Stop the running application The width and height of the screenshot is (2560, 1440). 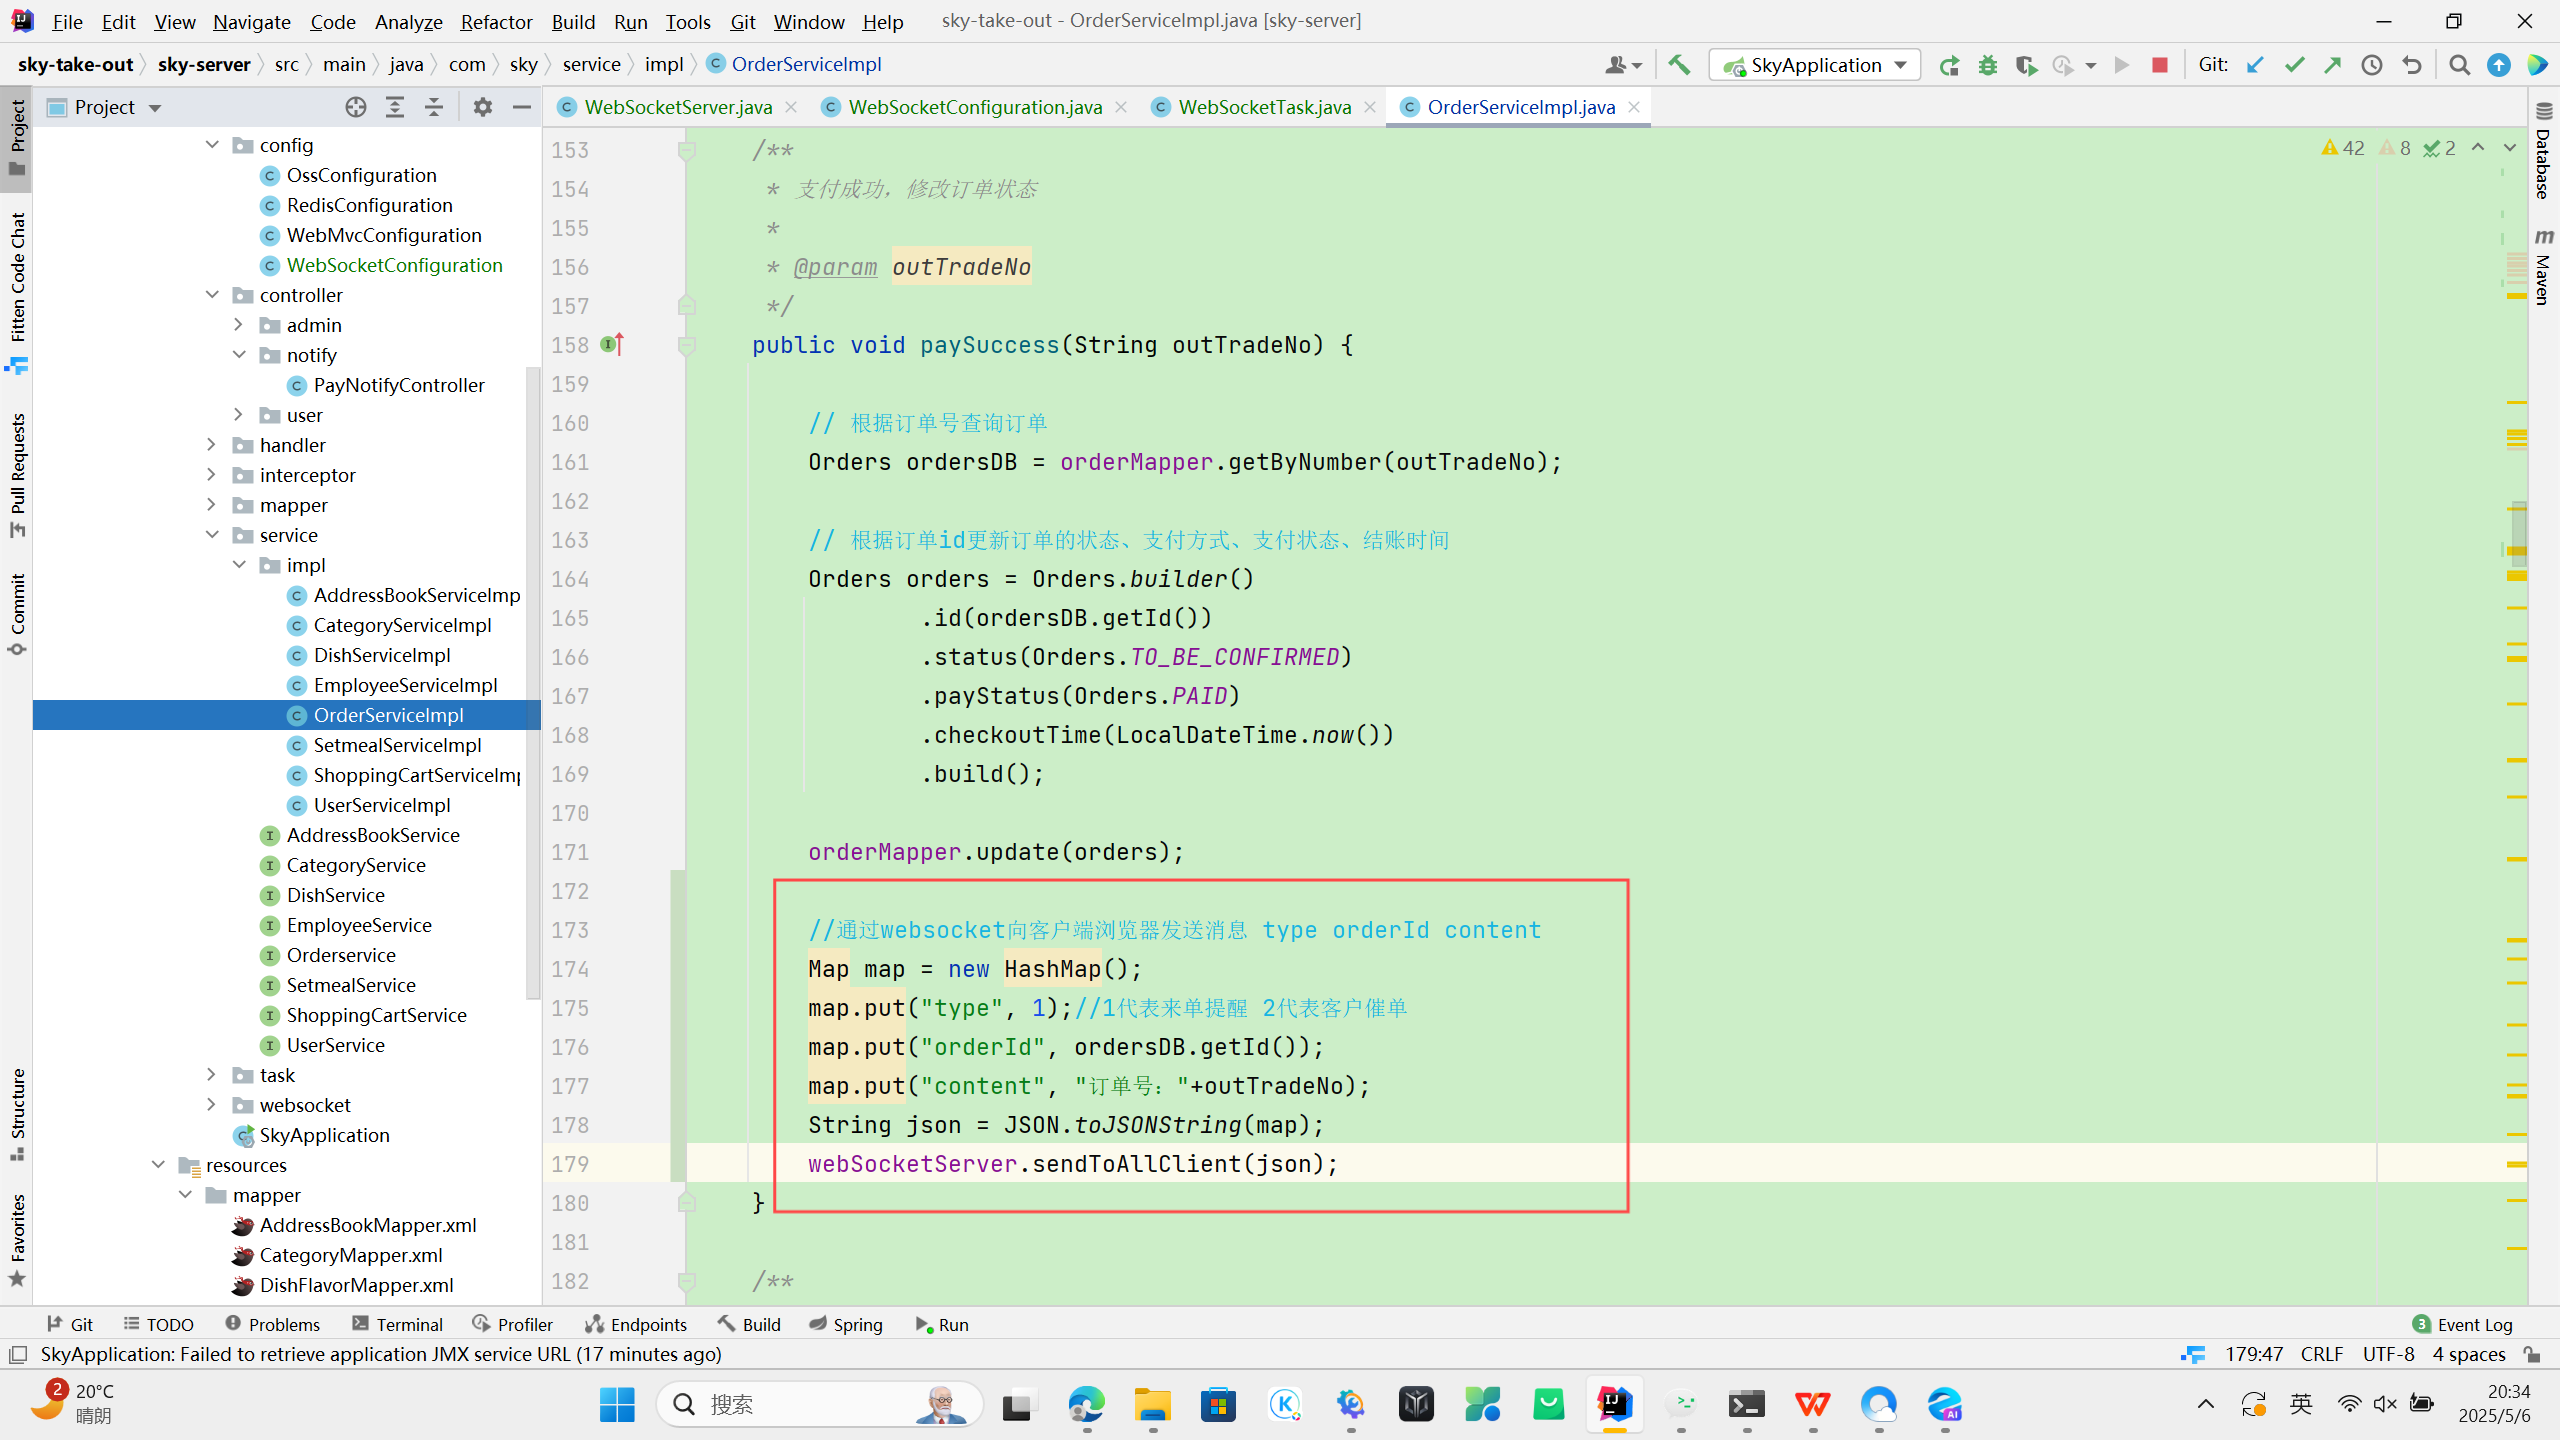2159,65
